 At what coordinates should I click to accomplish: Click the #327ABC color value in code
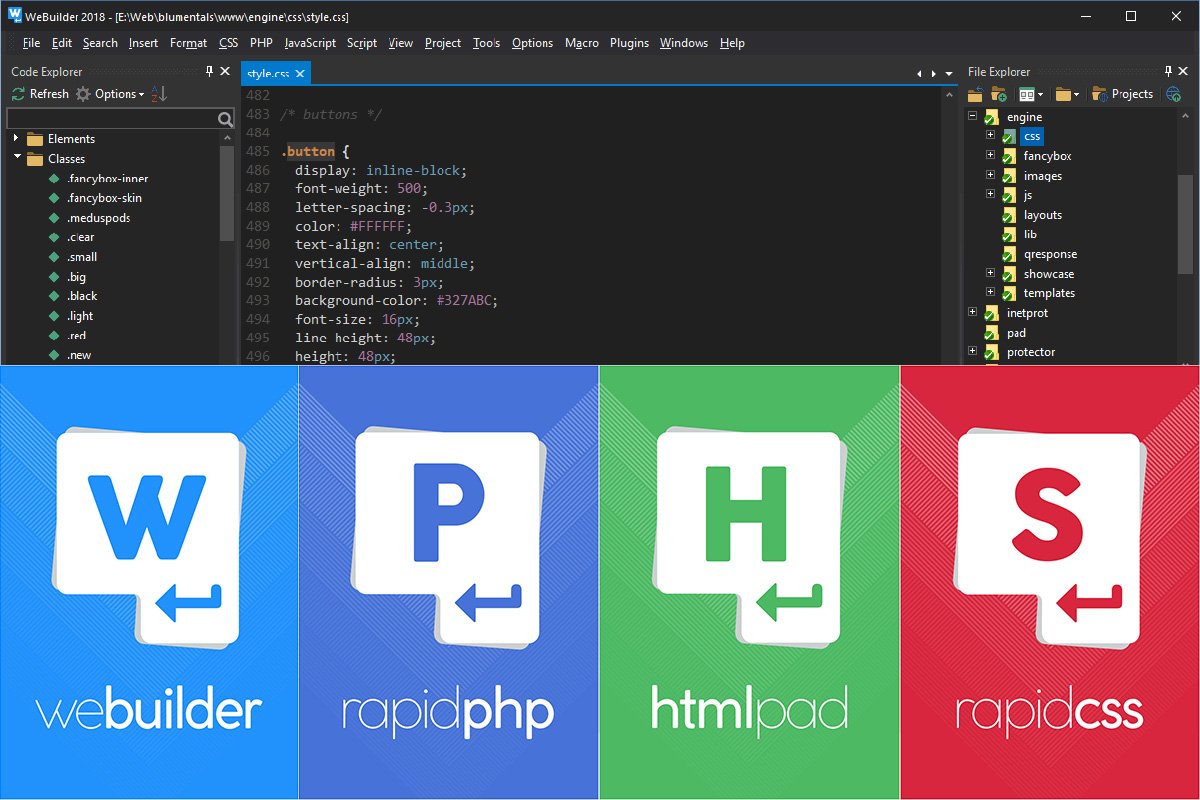(x=466, y=300)
